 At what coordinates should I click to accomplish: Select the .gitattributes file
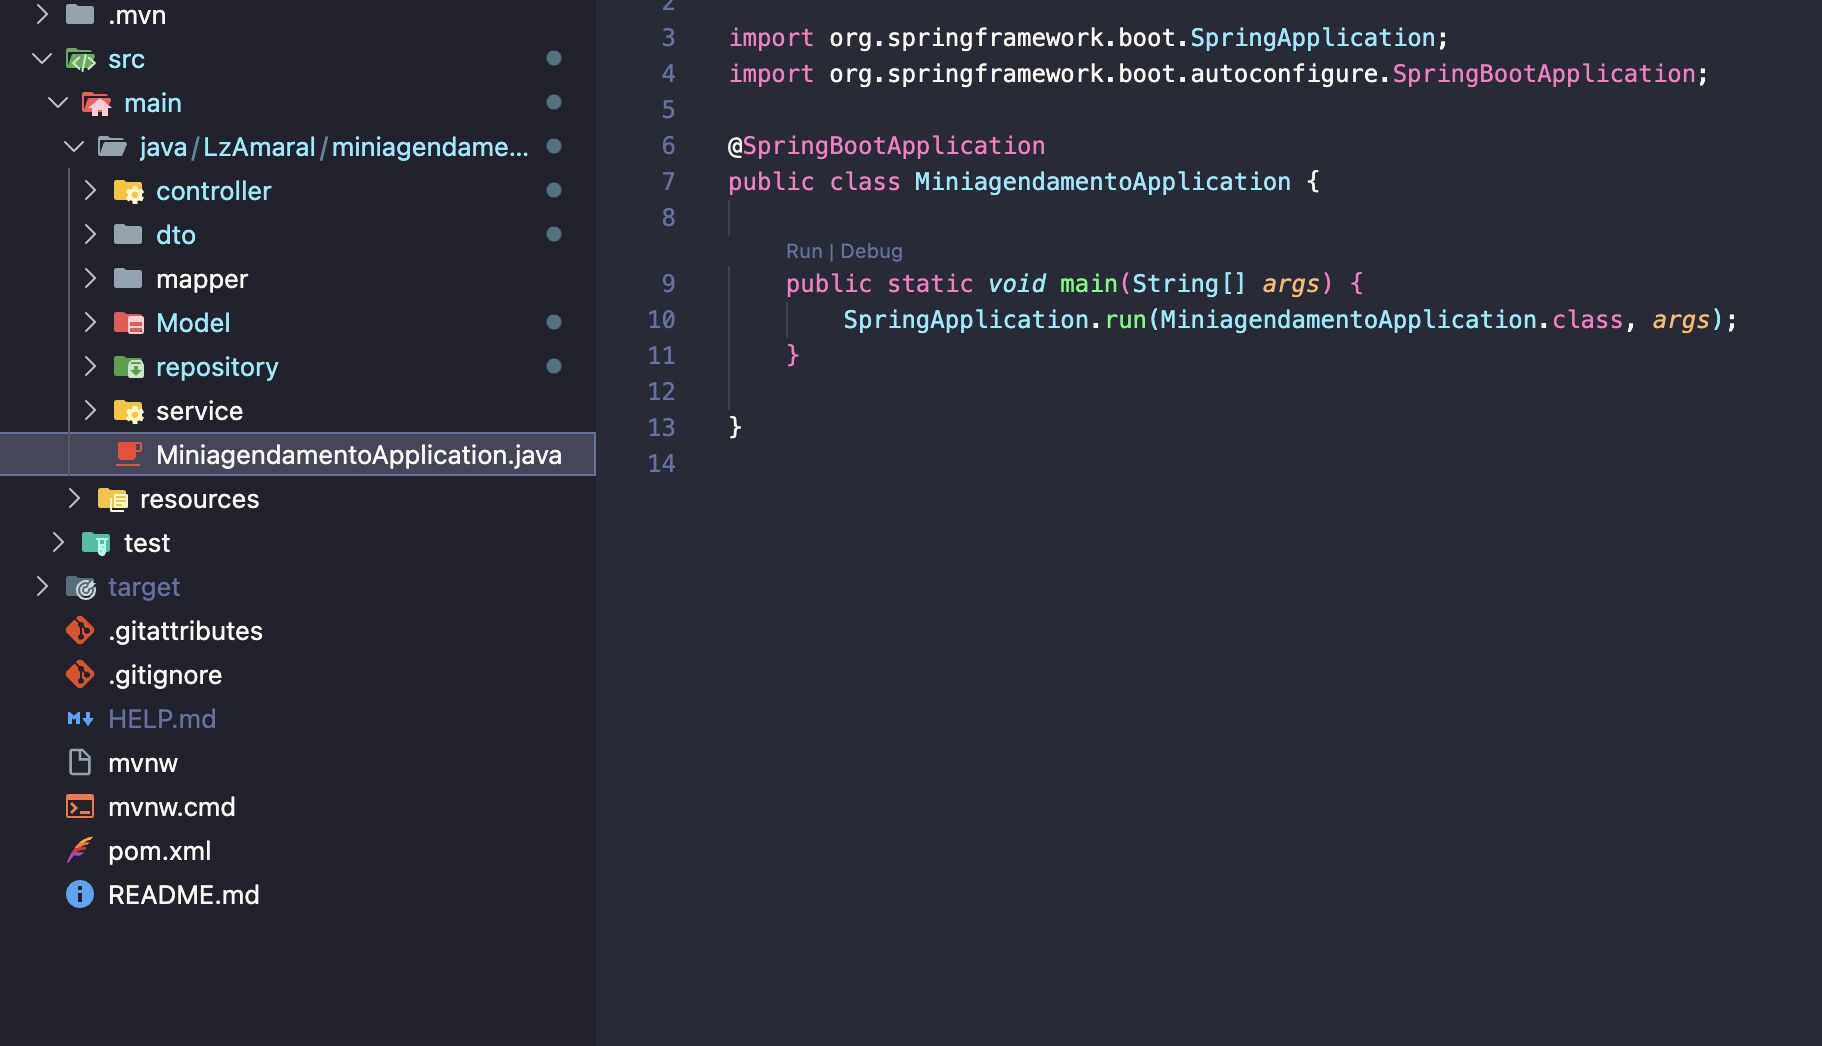point(185,631)
